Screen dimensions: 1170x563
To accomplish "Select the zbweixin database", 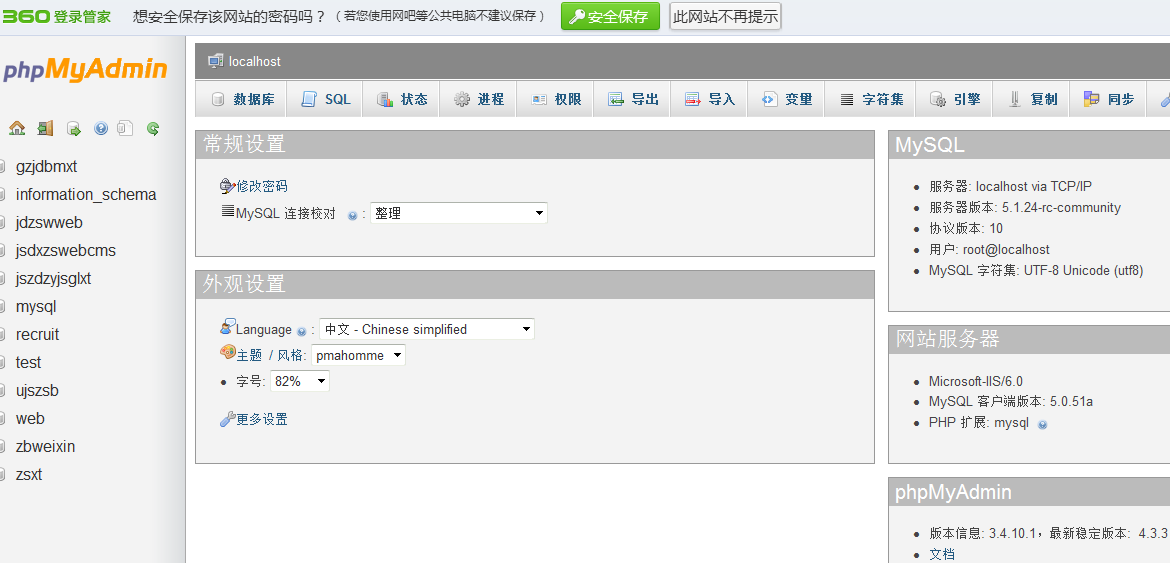I will pyautogui.click(x=46, y=447).
